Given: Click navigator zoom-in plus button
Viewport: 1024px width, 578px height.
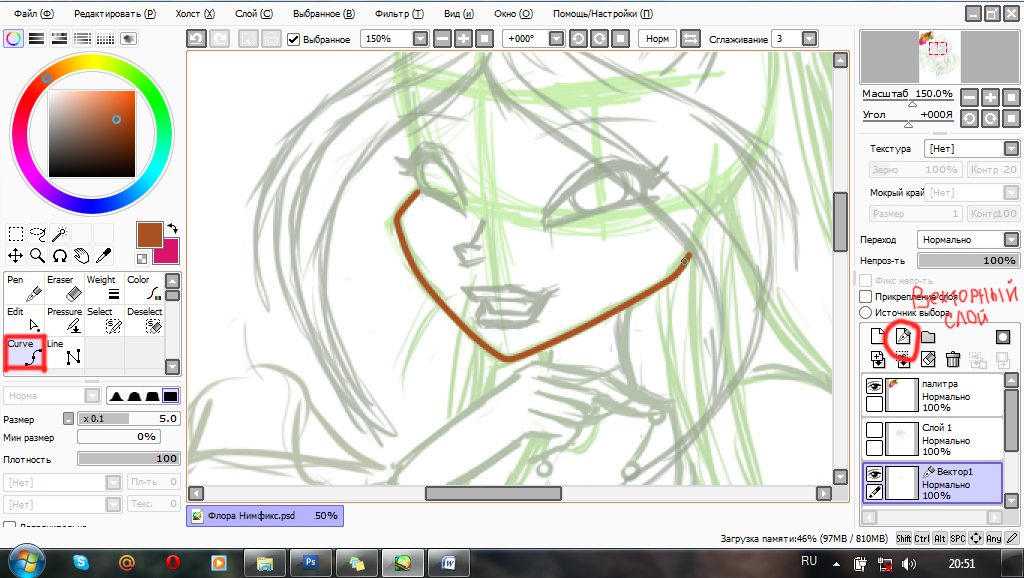Looking at the screenshot, I should coord(990,98).
